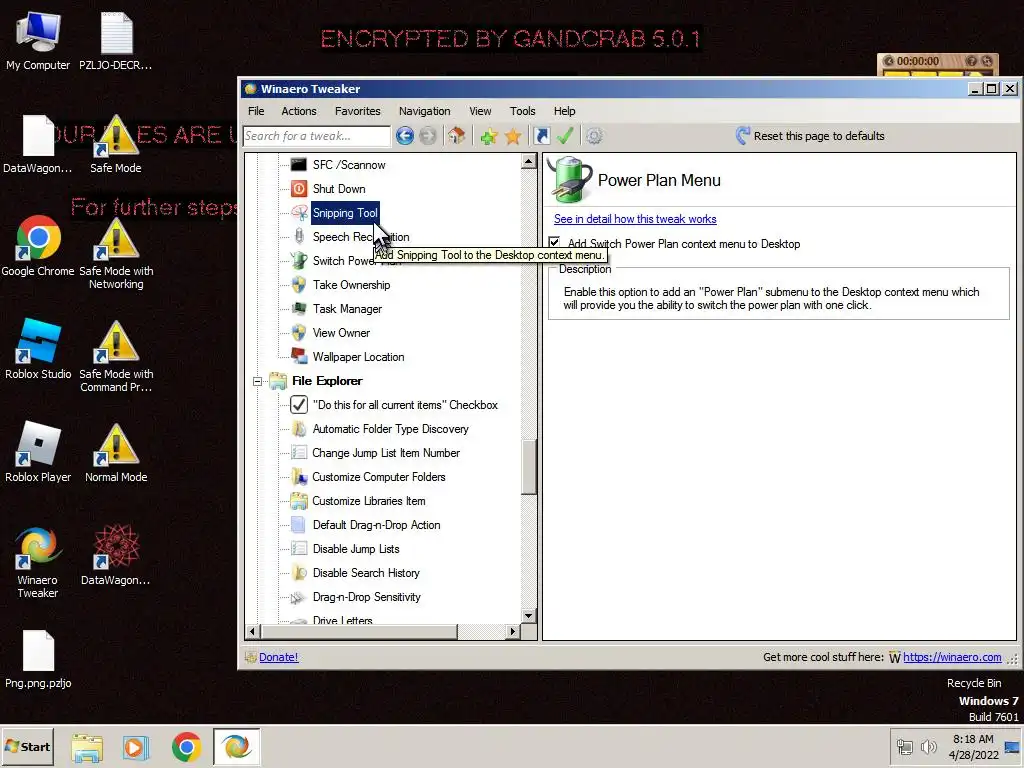Open Roblox Studio desktop shortcut
Screen dimensions: 1024x768
coord(38,349)
